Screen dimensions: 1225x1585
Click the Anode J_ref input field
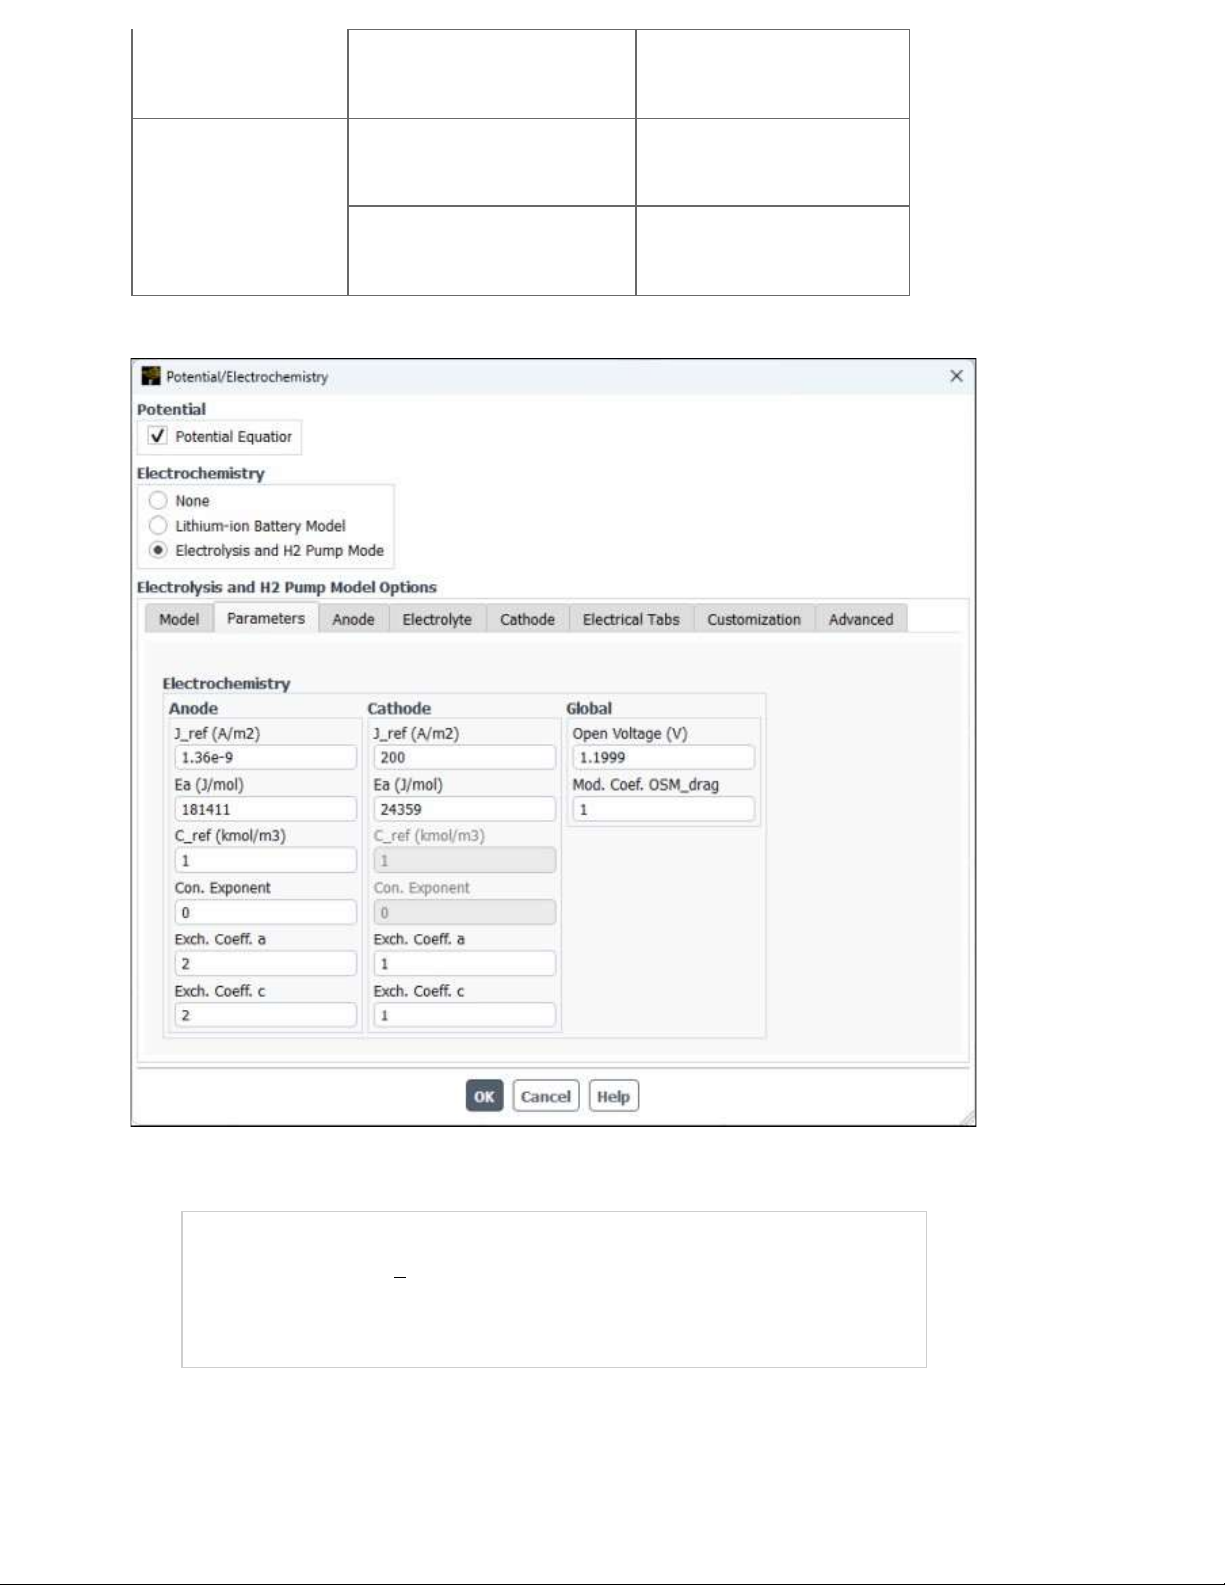pyautogui.click(x=265, y=758)
